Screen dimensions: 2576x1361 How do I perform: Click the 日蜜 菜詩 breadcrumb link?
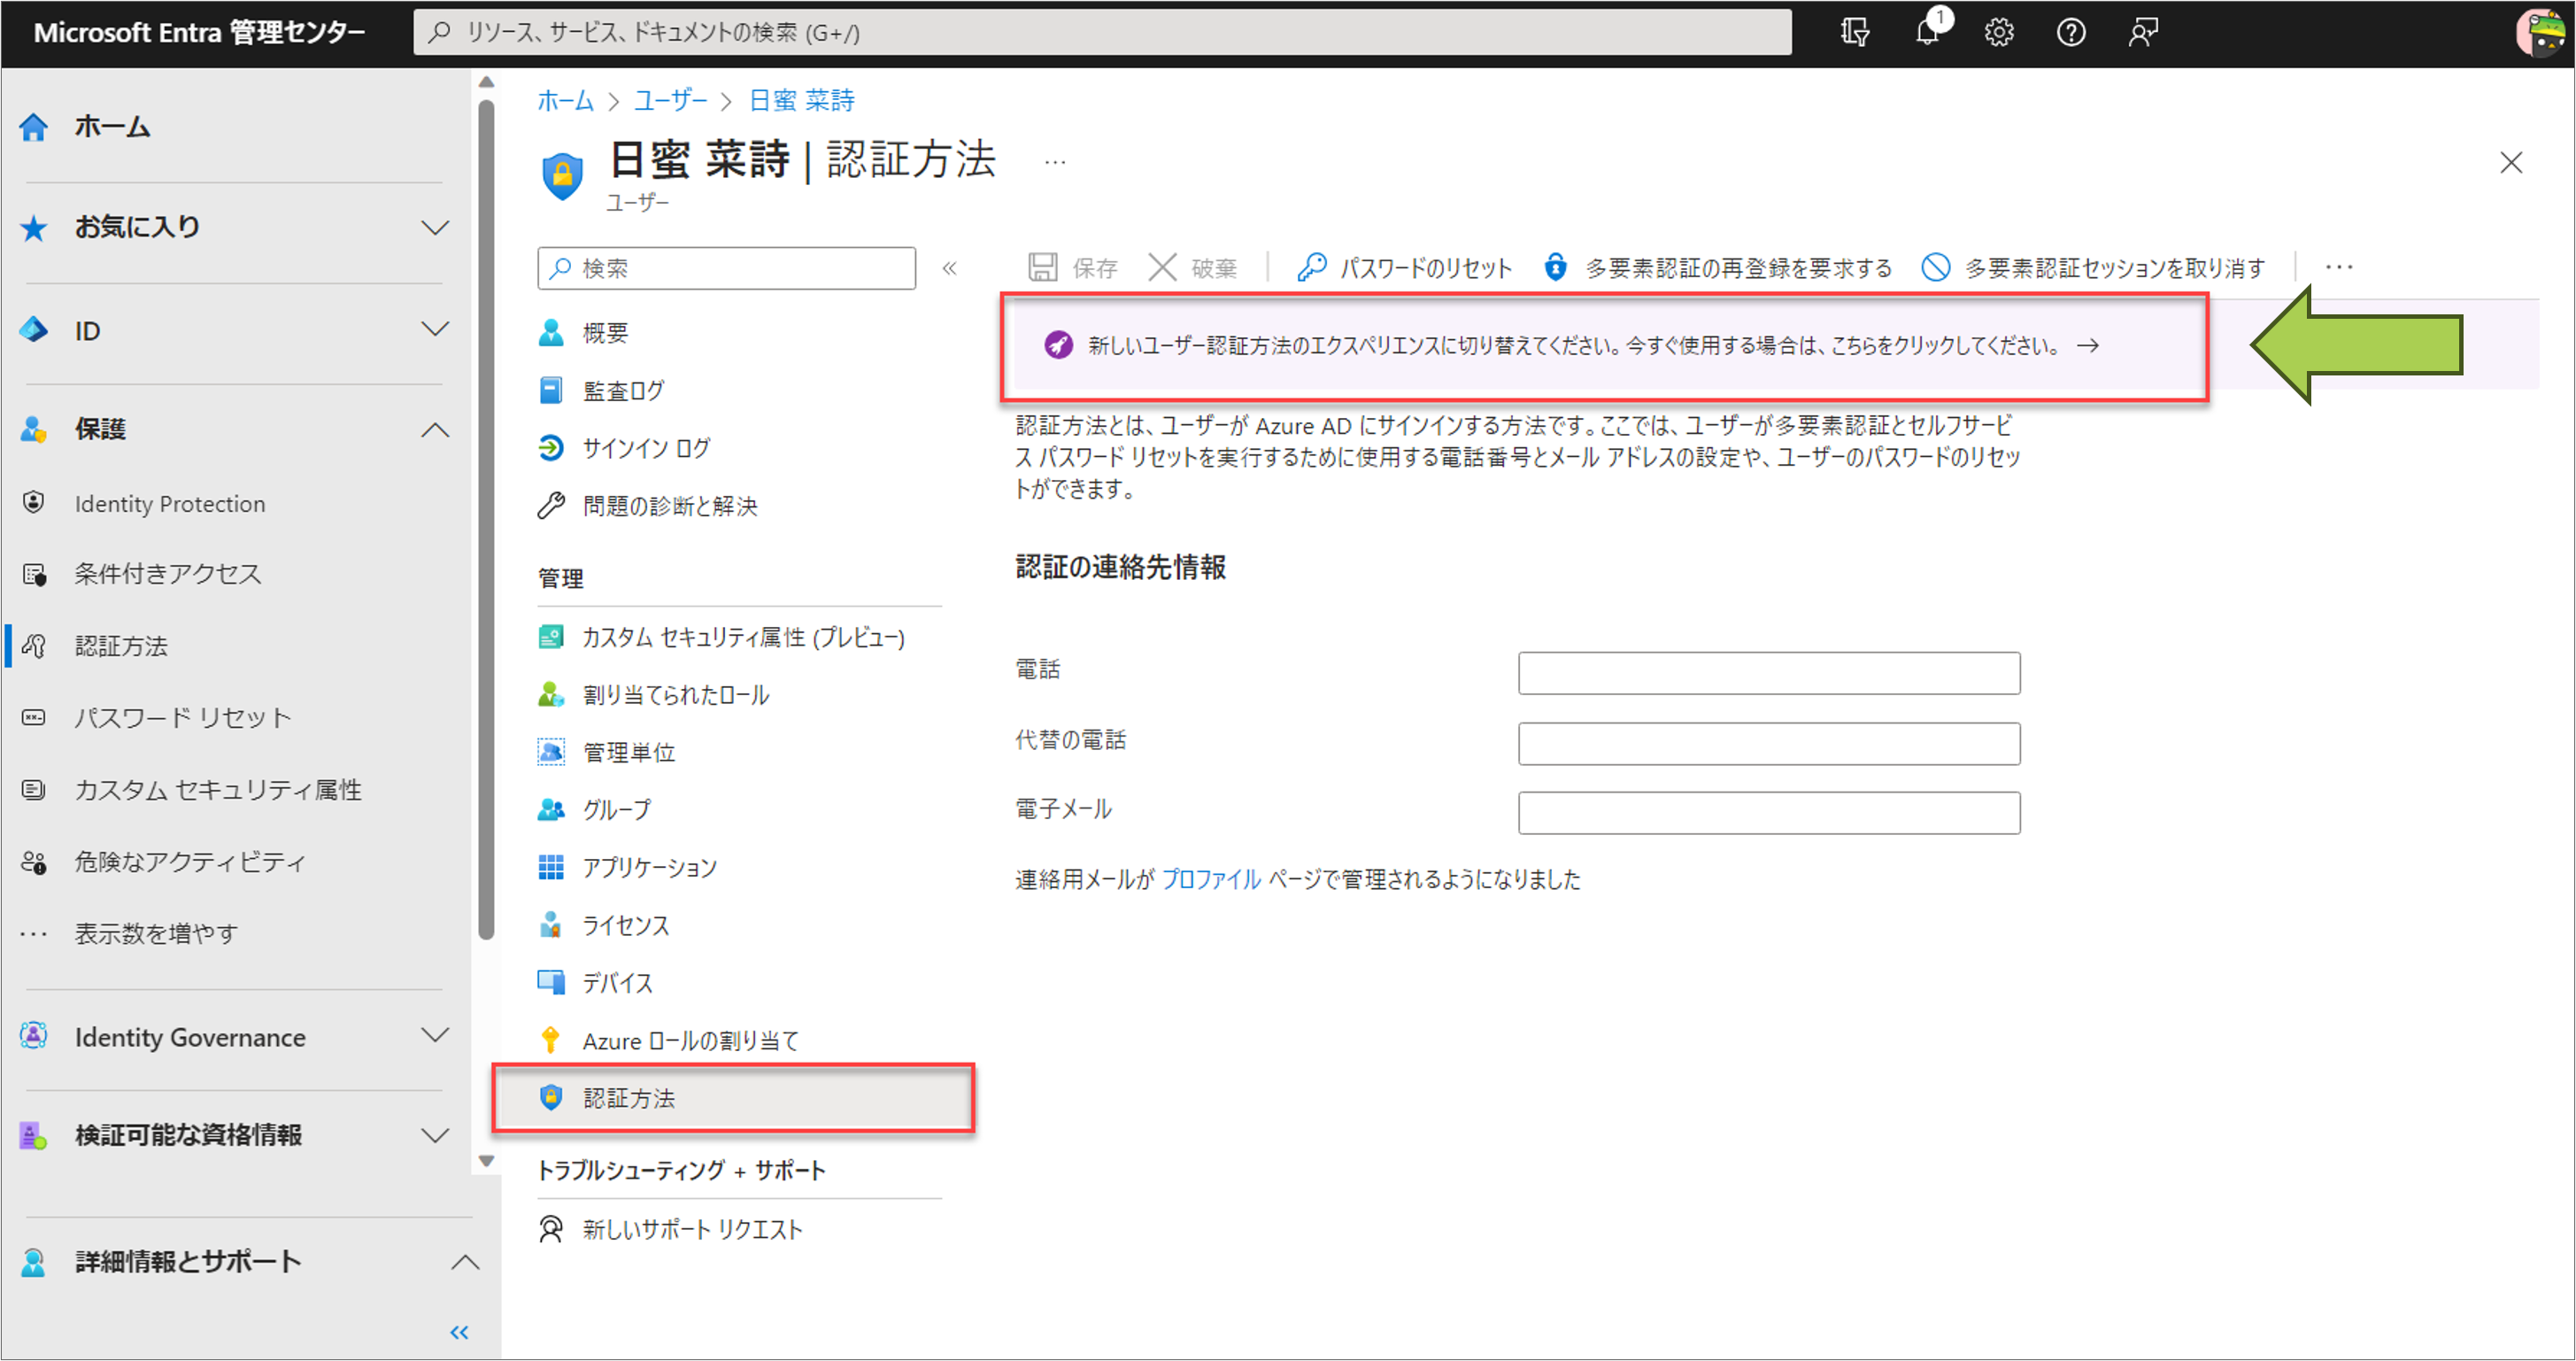[802, 101]
